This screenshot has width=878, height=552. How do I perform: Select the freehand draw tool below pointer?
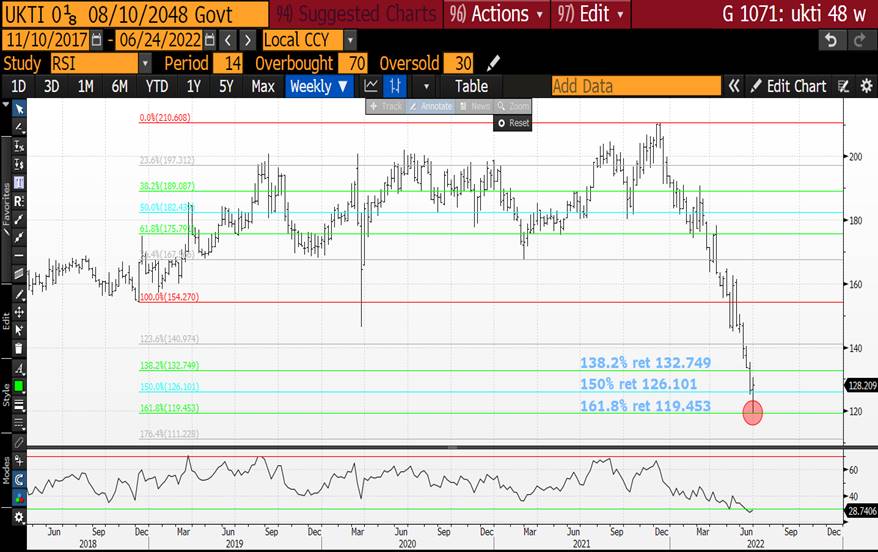[x=19, y=127]
